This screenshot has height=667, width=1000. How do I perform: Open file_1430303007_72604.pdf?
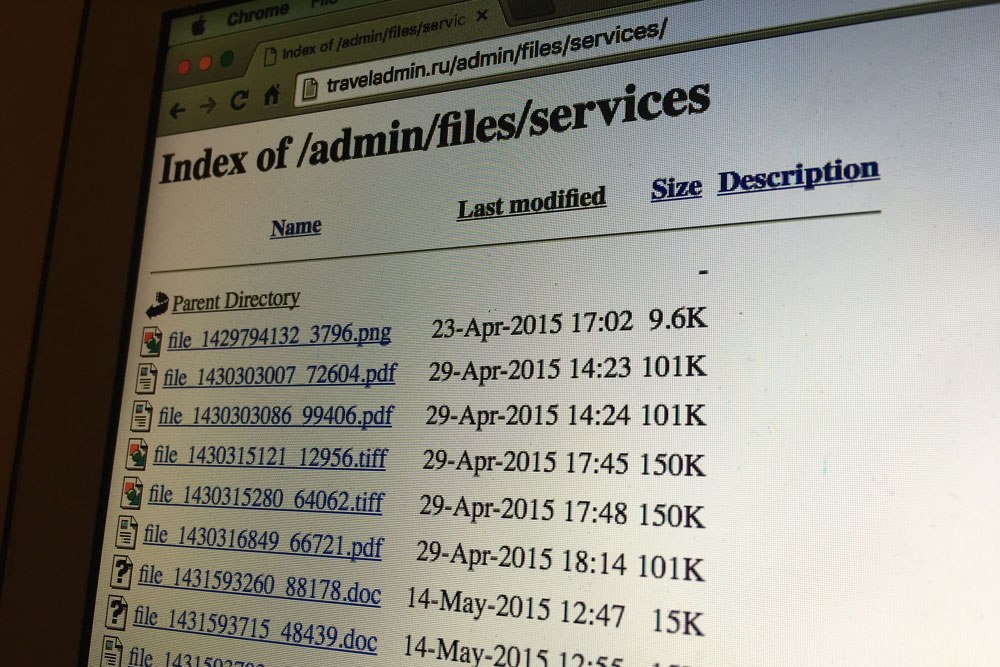coord(279,376)
